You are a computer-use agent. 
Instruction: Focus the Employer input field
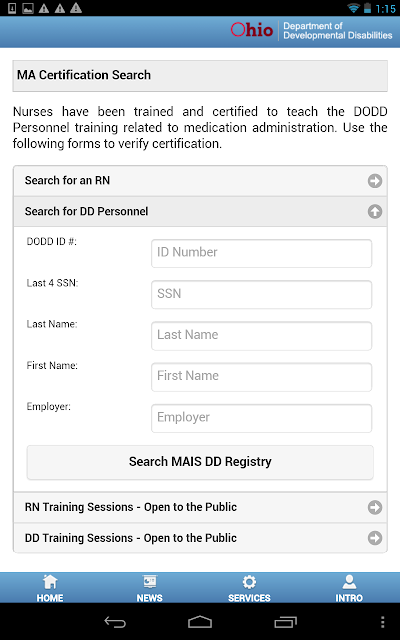[261, 418]
